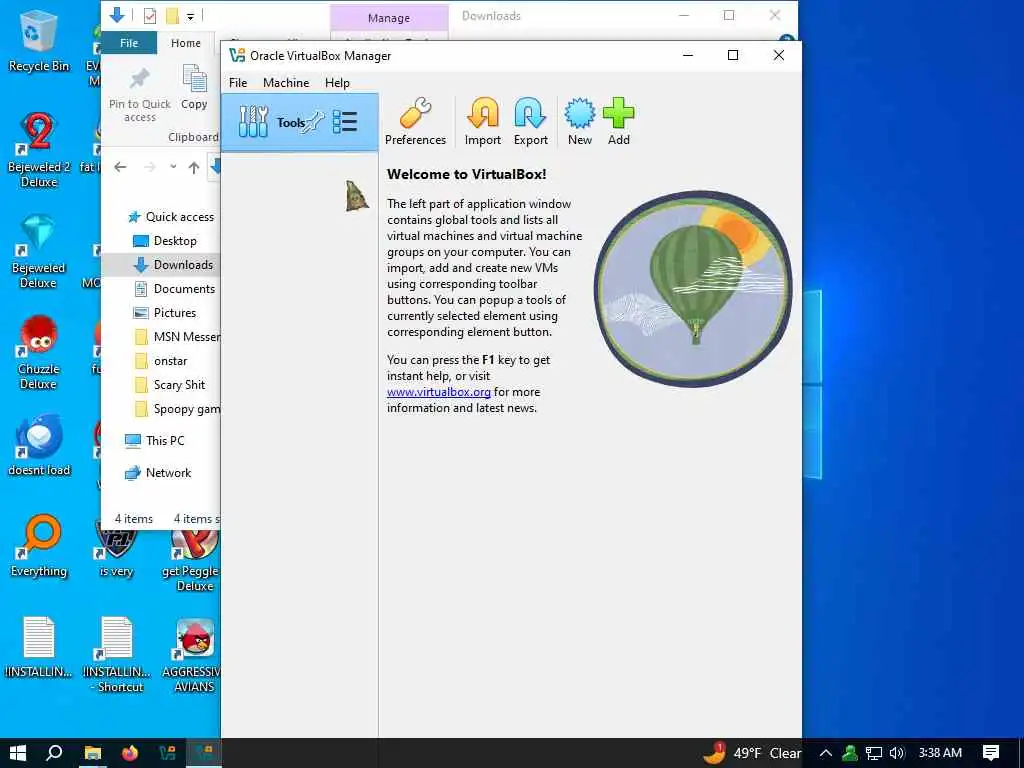1024x768 pixels.
Task: Select Chuzzle Deluxe desktop shortcut
Action: [39, 353]
